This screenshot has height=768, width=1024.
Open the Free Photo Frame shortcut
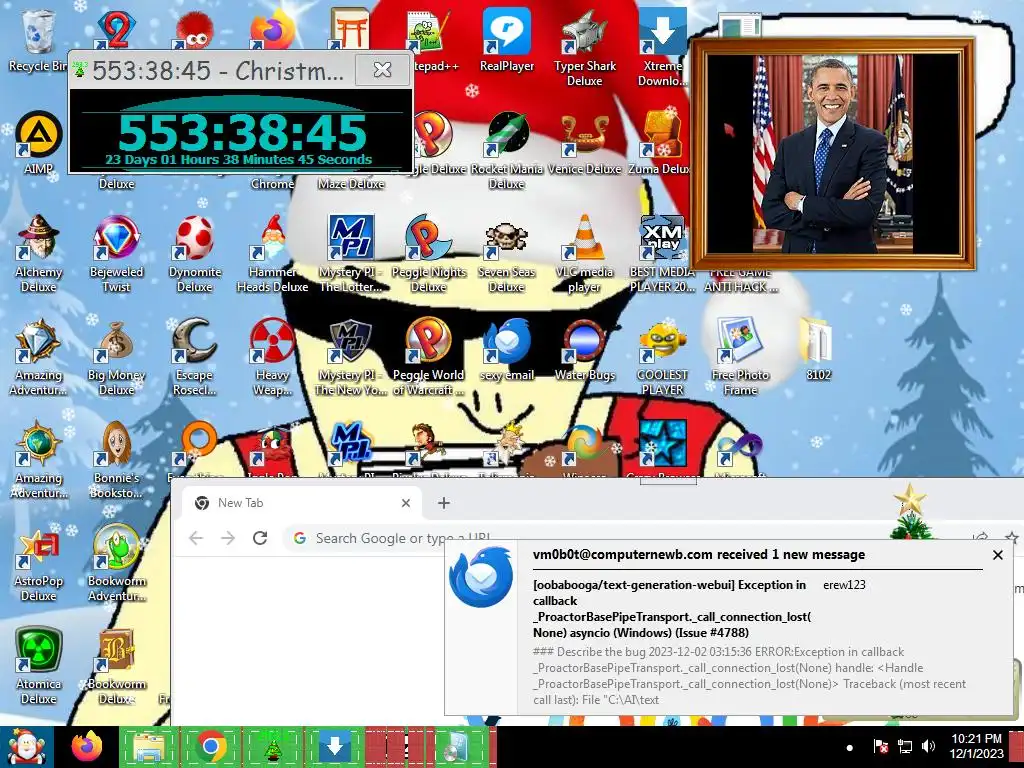coord(740,357)
